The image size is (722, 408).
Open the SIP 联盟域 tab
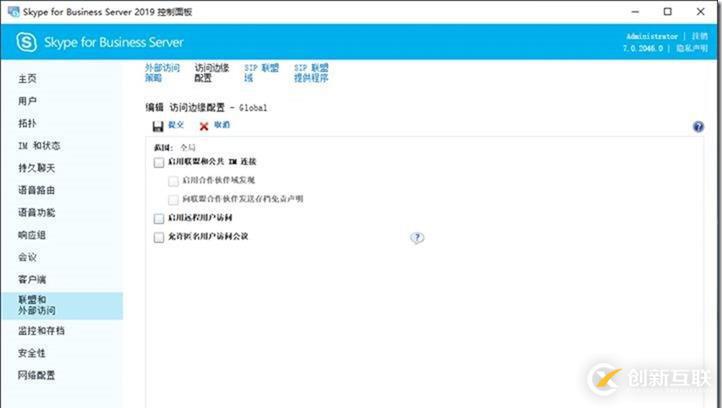[262, 73]
